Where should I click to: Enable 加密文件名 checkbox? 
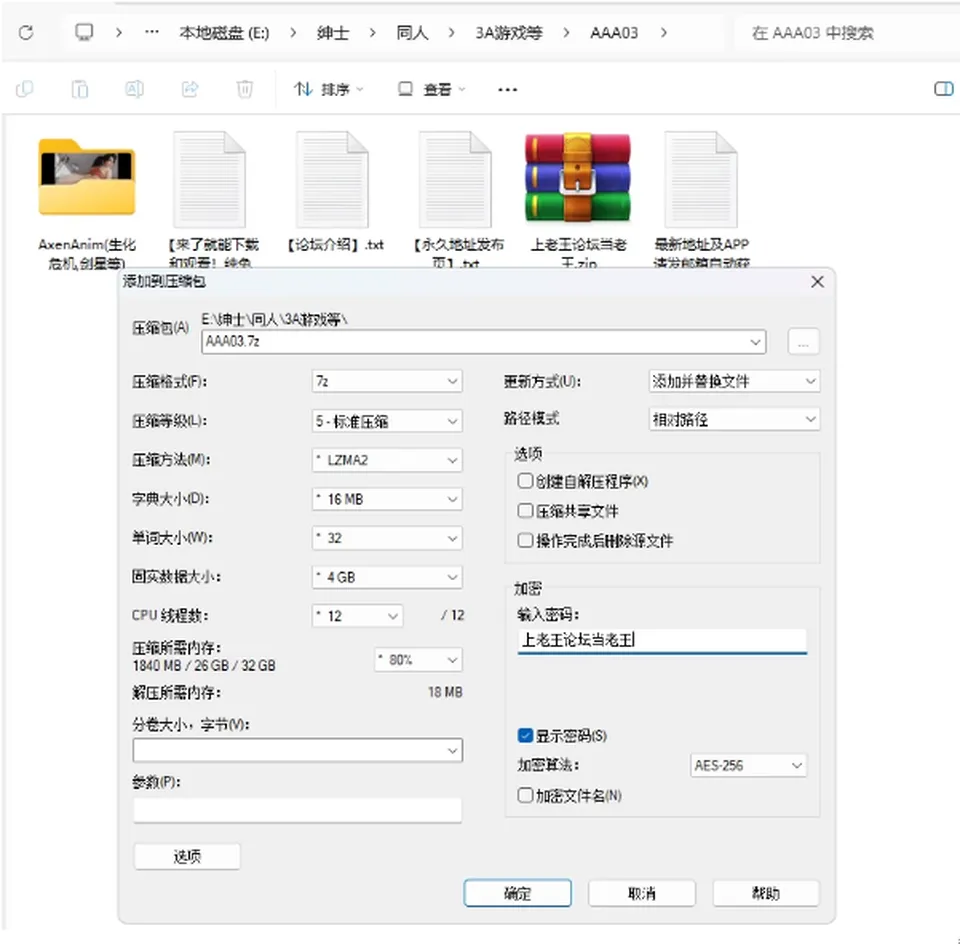point(525,795)
